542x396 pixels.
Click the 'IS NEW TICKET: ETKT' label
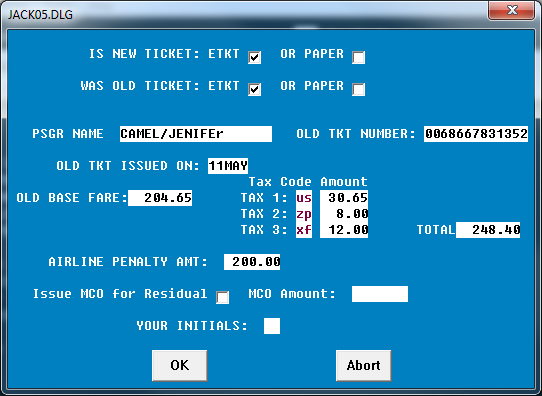[164, 54]
